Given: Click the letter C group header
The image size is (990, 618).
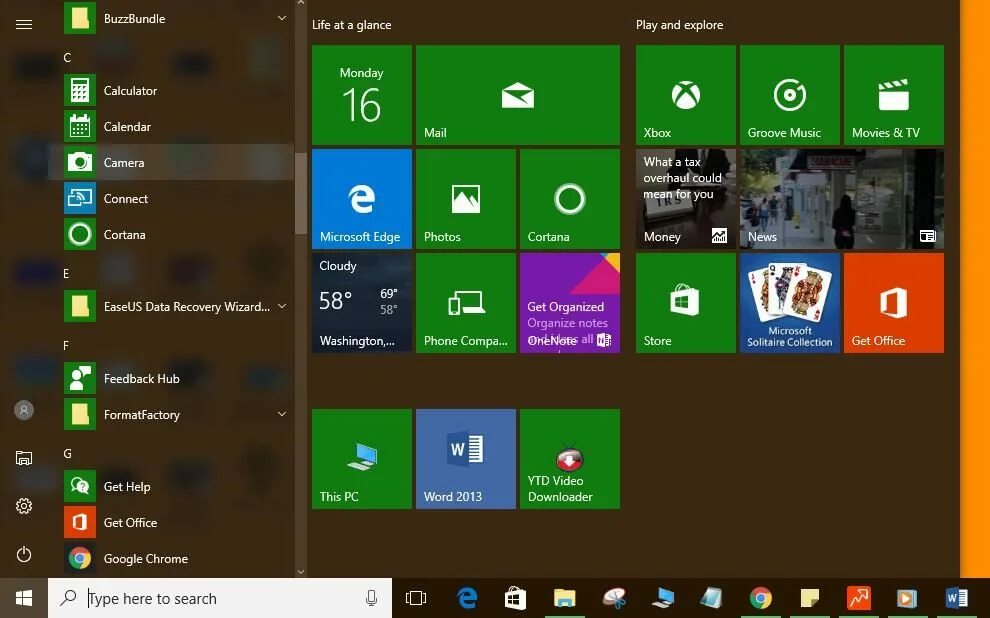Looking at the screenshot, I should click(x=67, y=57).
